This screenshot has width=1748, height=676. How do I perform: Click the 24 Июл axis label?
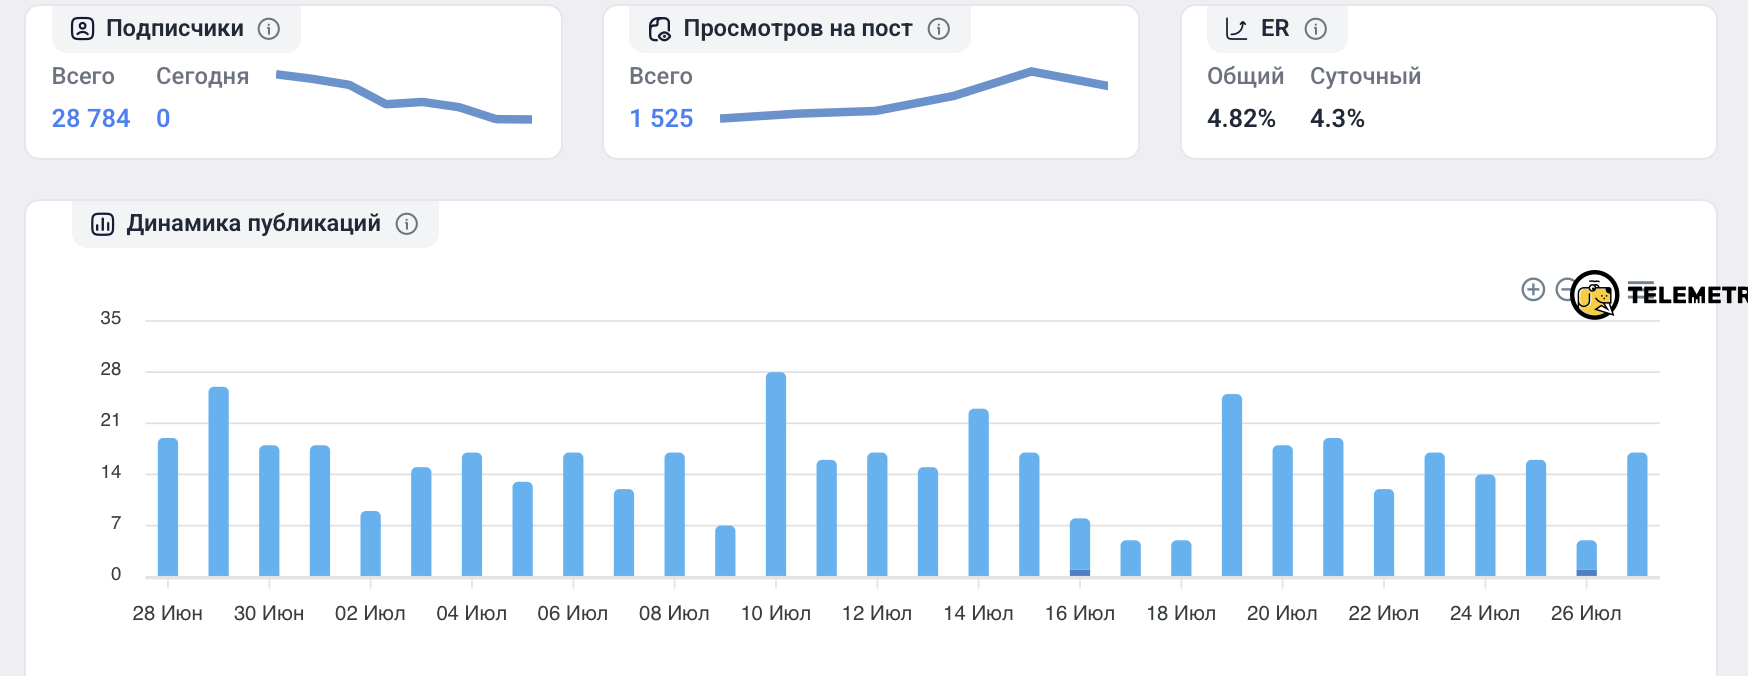(x=1485, y=614)
